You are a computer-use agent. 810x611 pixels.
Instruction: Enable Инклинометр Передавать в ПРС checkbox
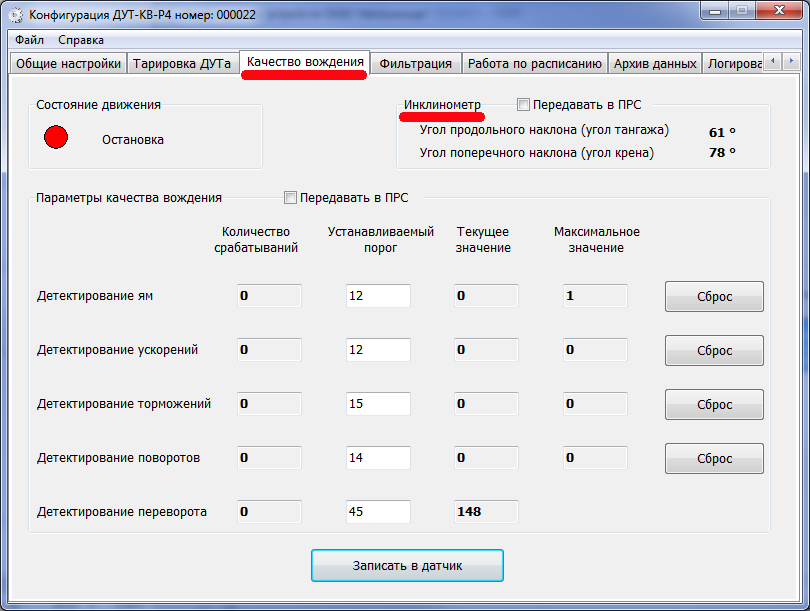tap(523, 105)
